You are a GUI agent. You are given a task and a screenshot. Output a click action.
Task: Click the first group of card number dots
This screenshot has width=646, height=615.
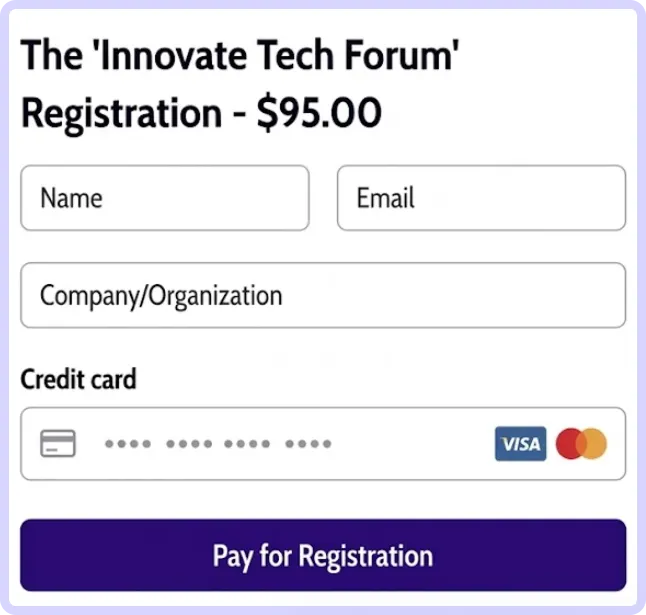(128, 444)
